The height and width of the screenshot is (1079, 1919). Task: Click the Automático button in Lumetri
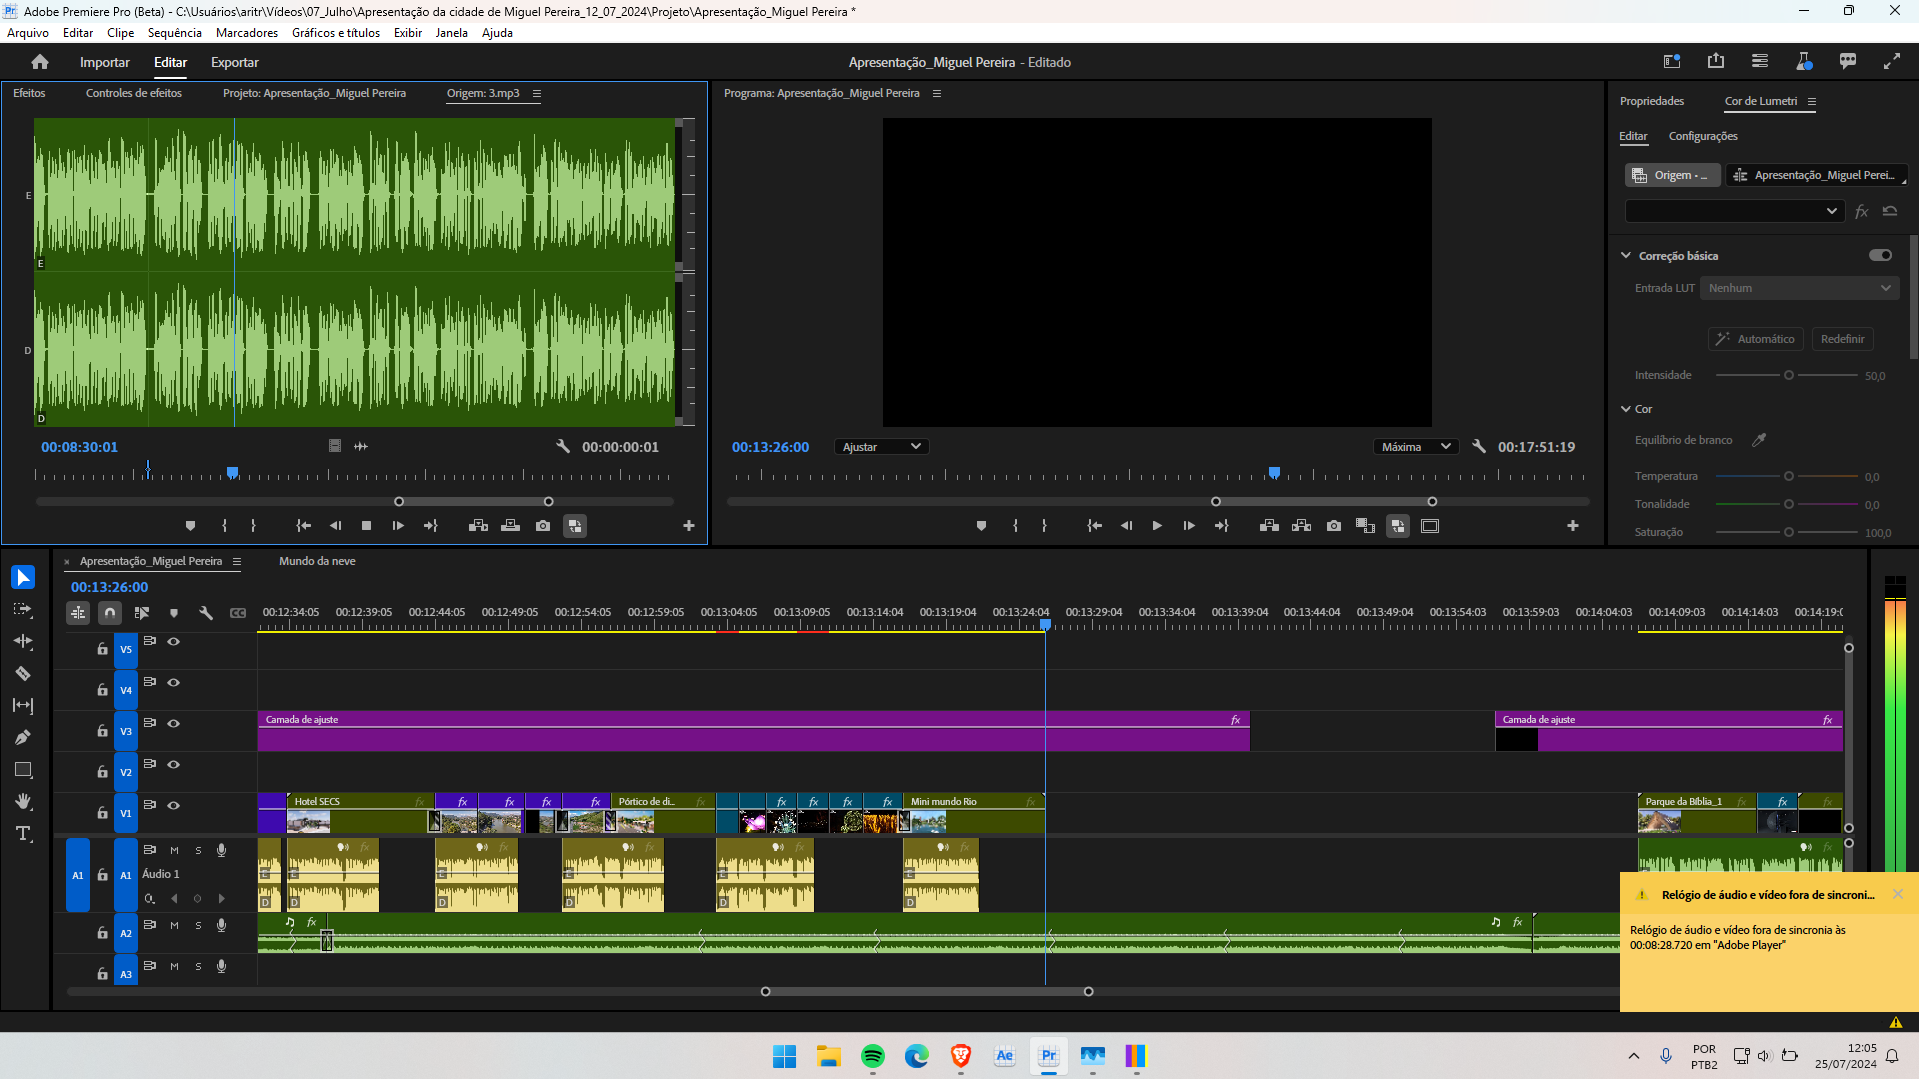coord(1755,338)
